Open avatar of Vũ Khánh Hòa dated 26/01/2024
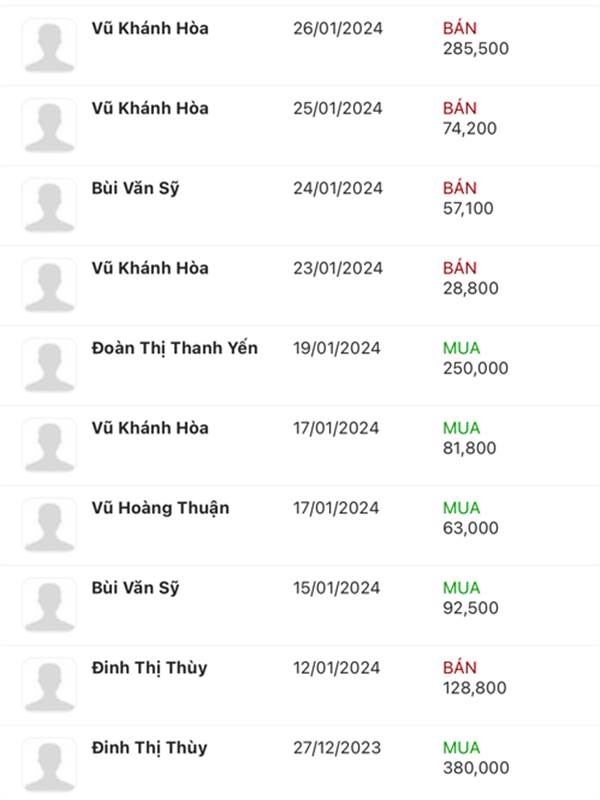600x800 pixels. coord(49,45)
